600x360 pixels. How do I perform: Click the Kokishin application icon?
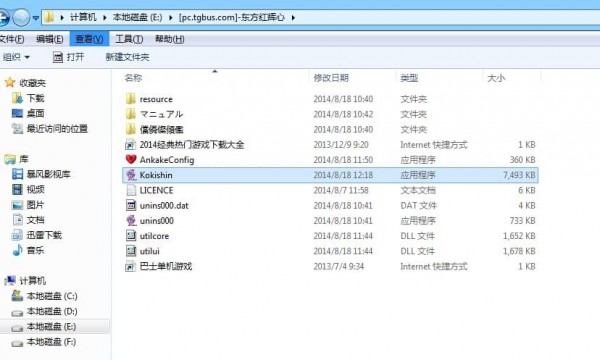pyautogui.click(x=130, y=175)
